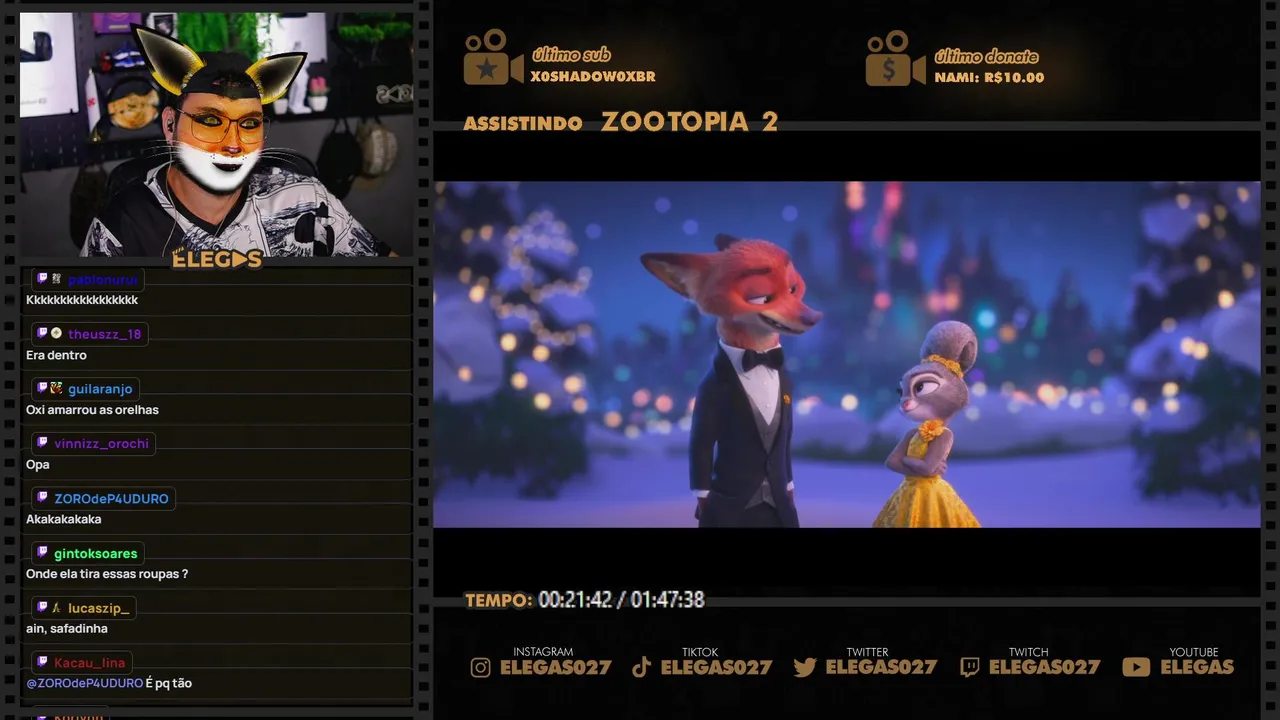Screen dimensions: 1280x720
Task: Click the Twitter bird icon
Action: click(805, 668)
